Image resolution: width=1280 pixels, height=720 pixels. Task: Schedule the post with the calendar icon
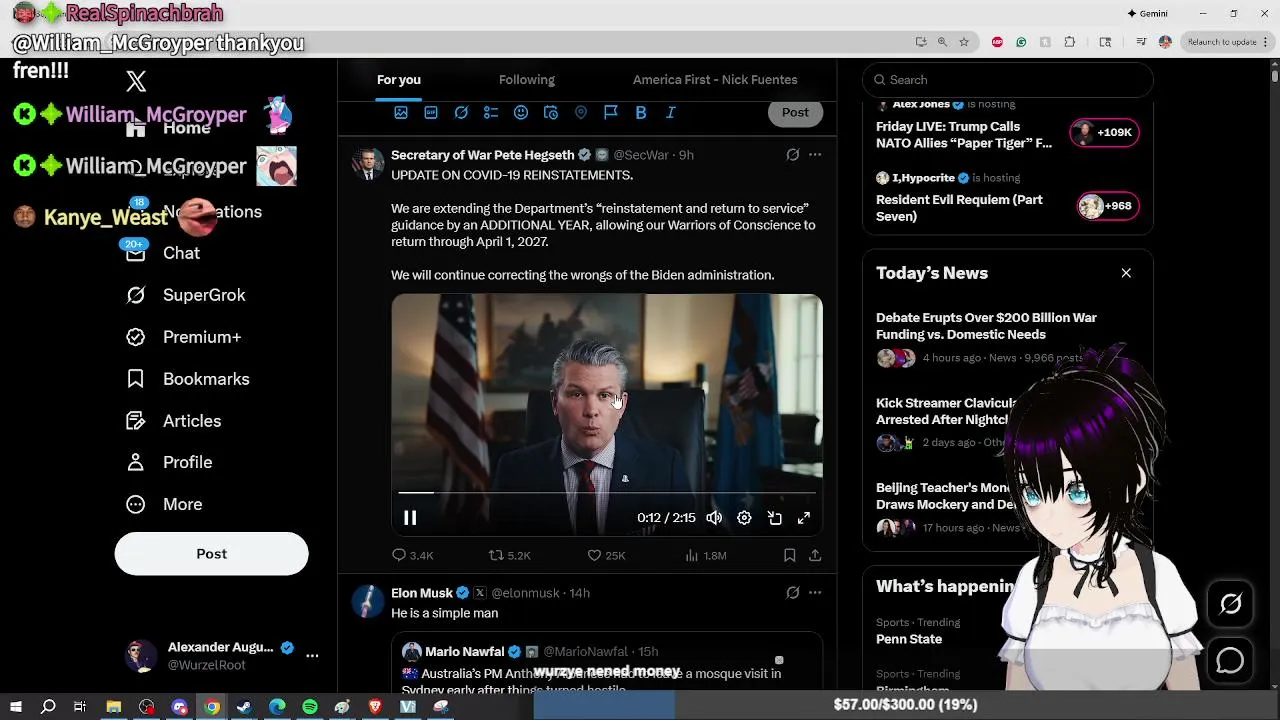point(551,113)
